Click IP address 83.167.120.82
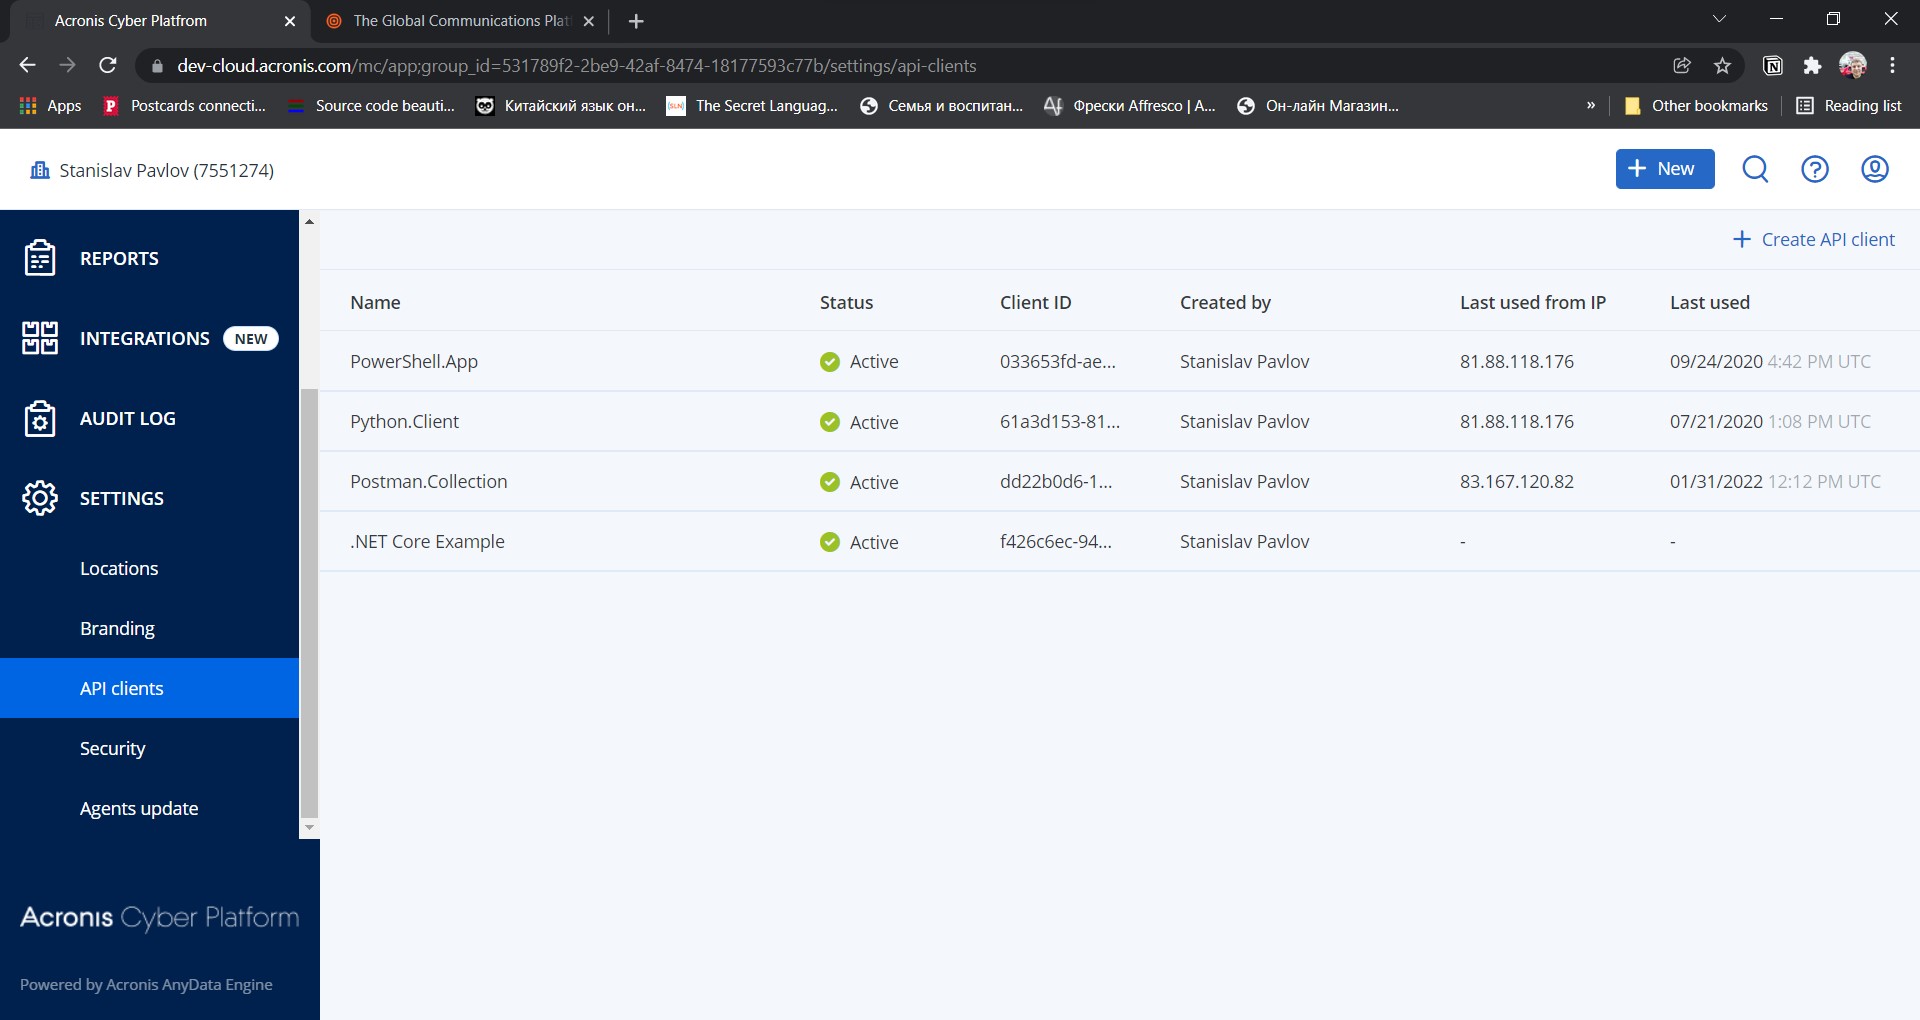The height and width of the screenshot is (1020, 1920). [x=1517, y=481]
